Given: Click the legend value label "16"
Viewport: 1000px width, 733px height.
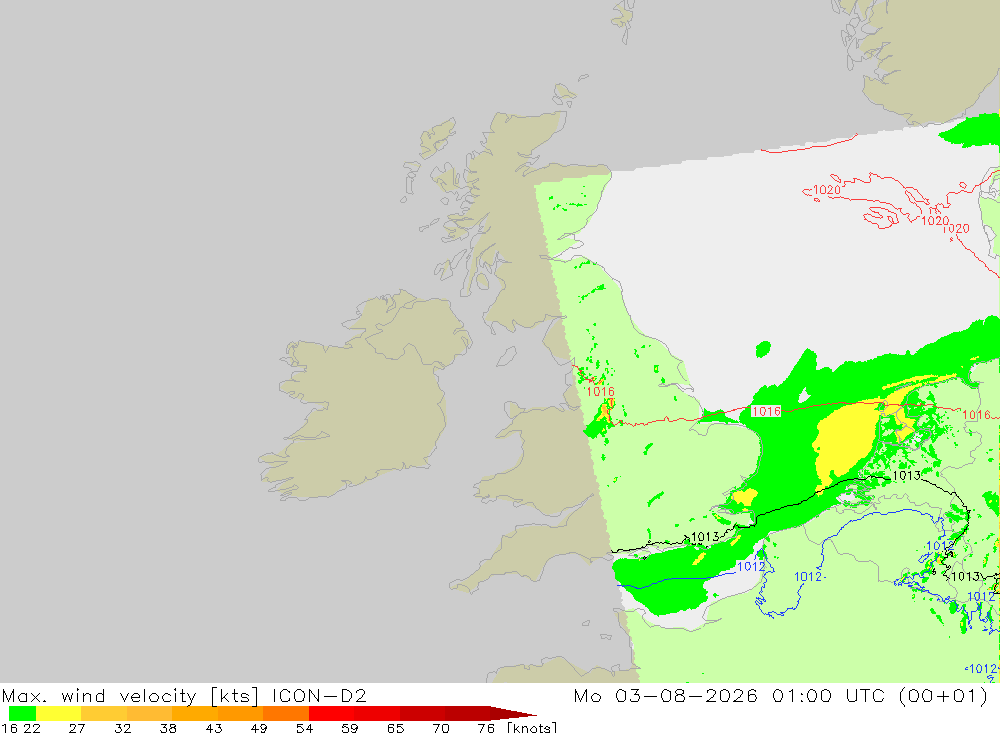Looking at the screenshot, I should click(x=9, y=728).
